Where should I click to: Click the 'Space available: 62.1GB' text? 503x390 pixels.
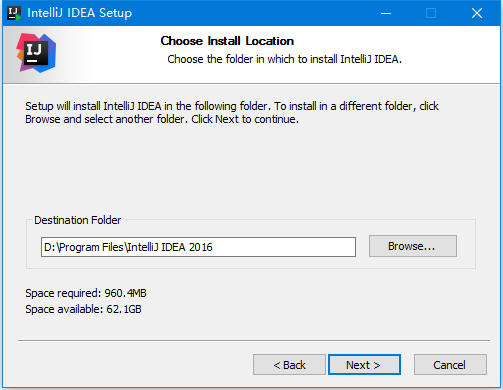(83, 309)
